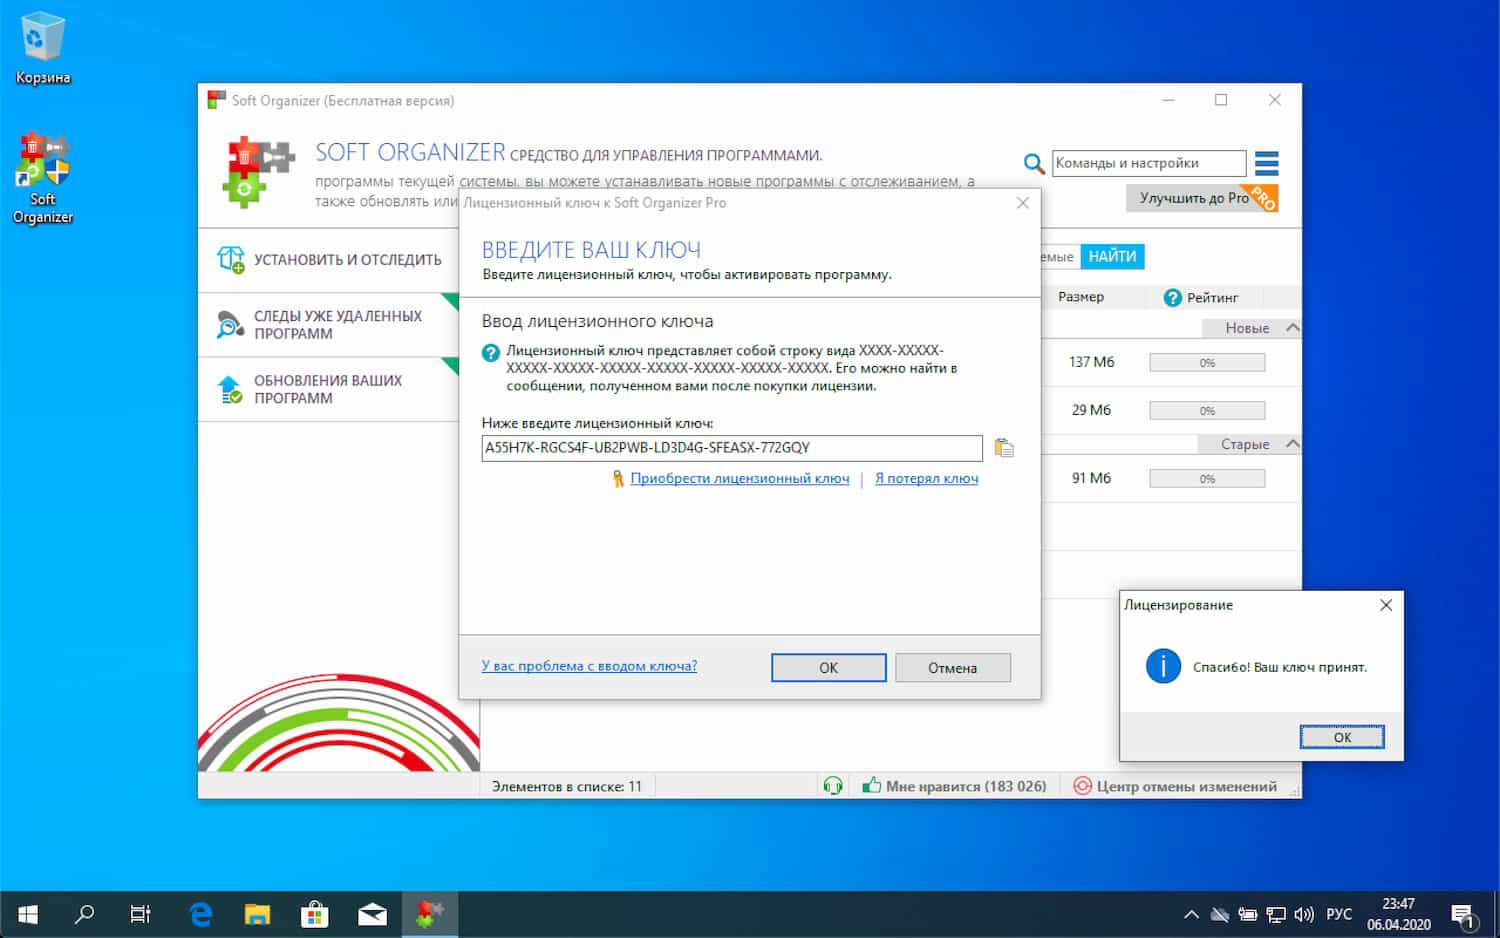Click the search magnifier icon in Soft Organizer
This screenshot has height=938, width=1500.
pyautogui.click(x=1034, y=163)
